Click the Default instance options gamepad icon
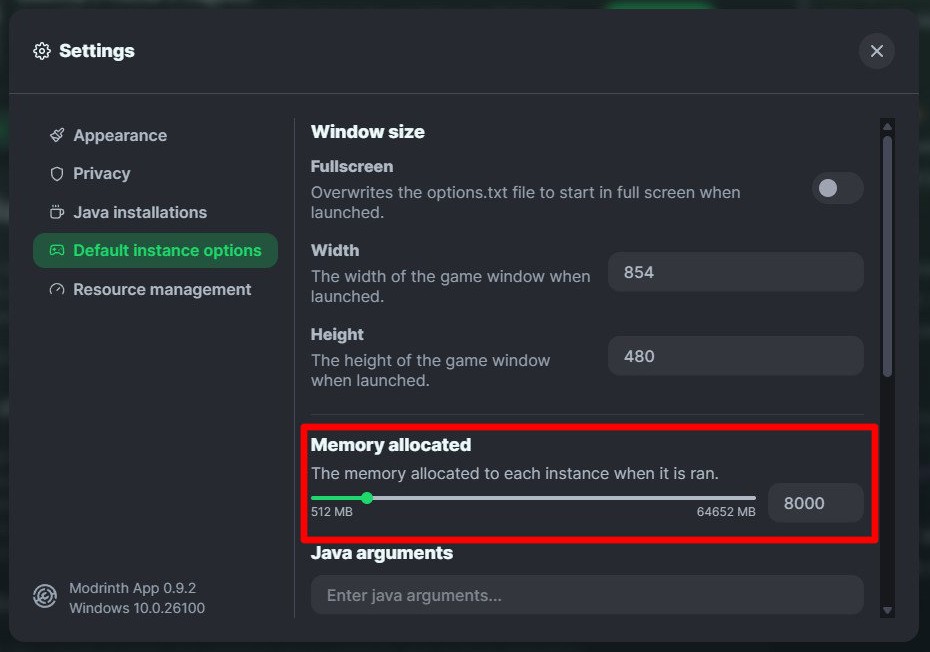The height and width of the screenshot is (652, 930). [x=57, y=251]
